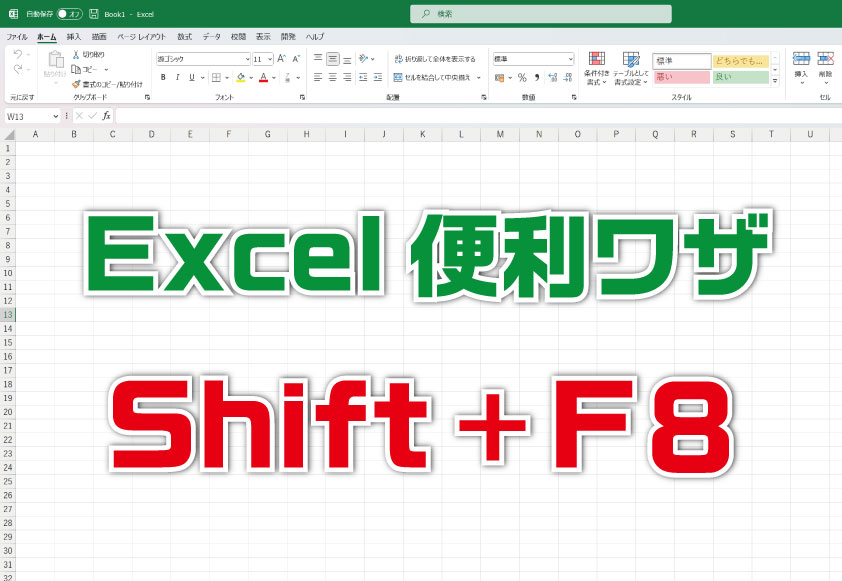Click the Borders grid icon
This screenshot has height=581, width=842.
pos(216,77)
